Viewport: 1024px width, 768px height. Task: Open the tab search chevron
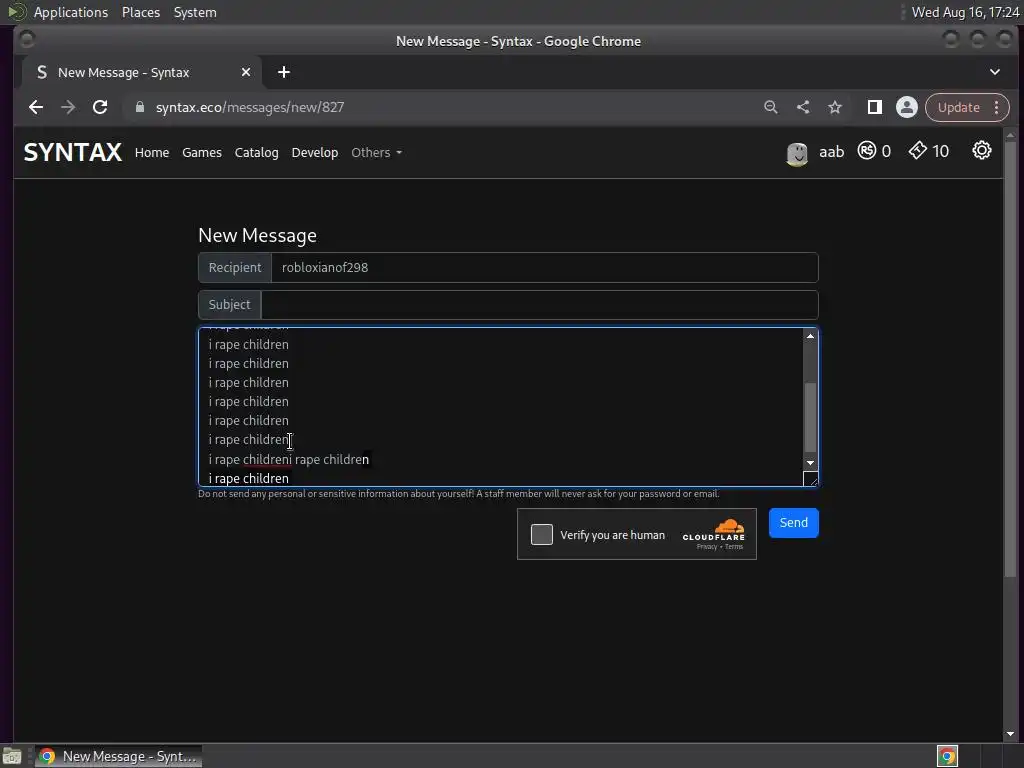[995, 72]
